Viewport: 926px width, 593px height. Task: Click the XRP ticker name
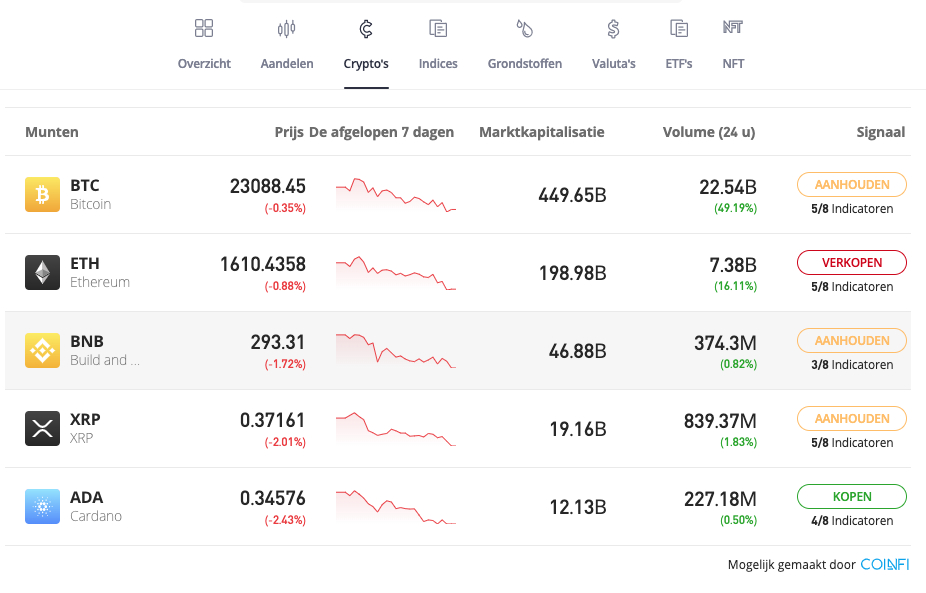85,419
